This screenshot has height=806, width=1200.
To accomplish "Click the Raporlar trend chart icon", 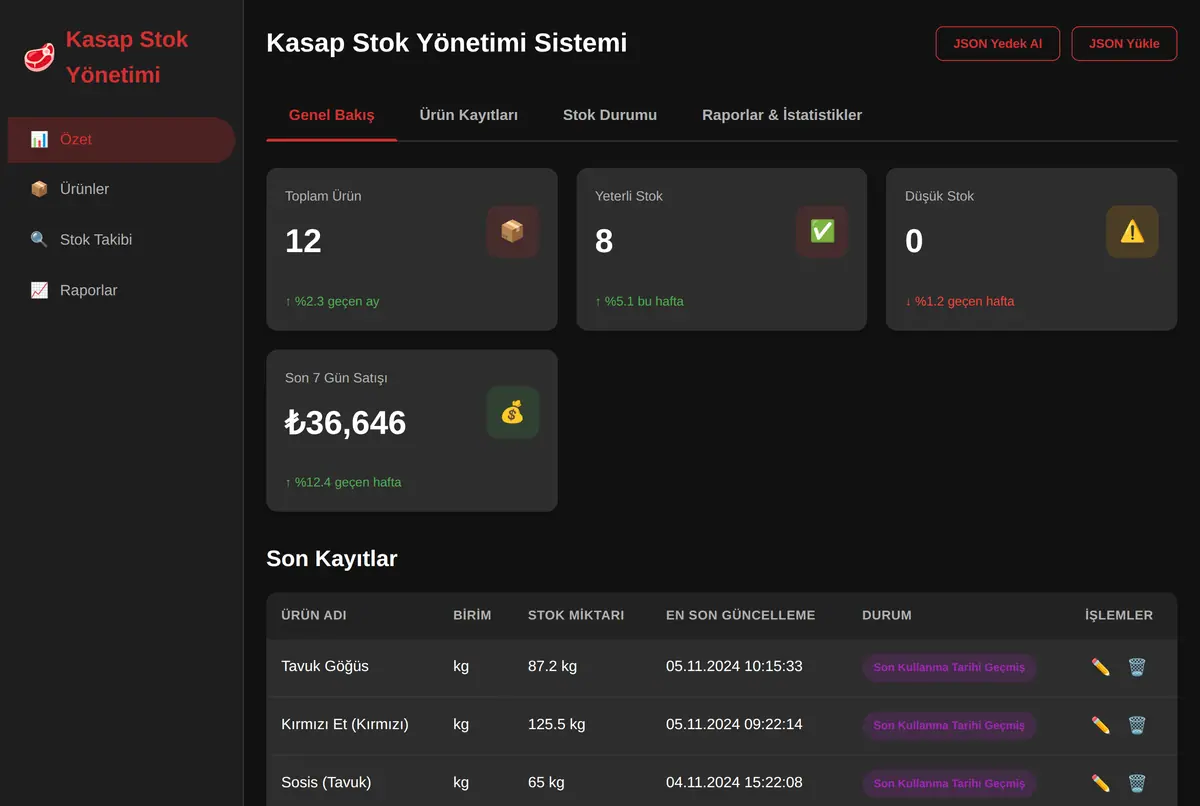I will tap(39, 290).
